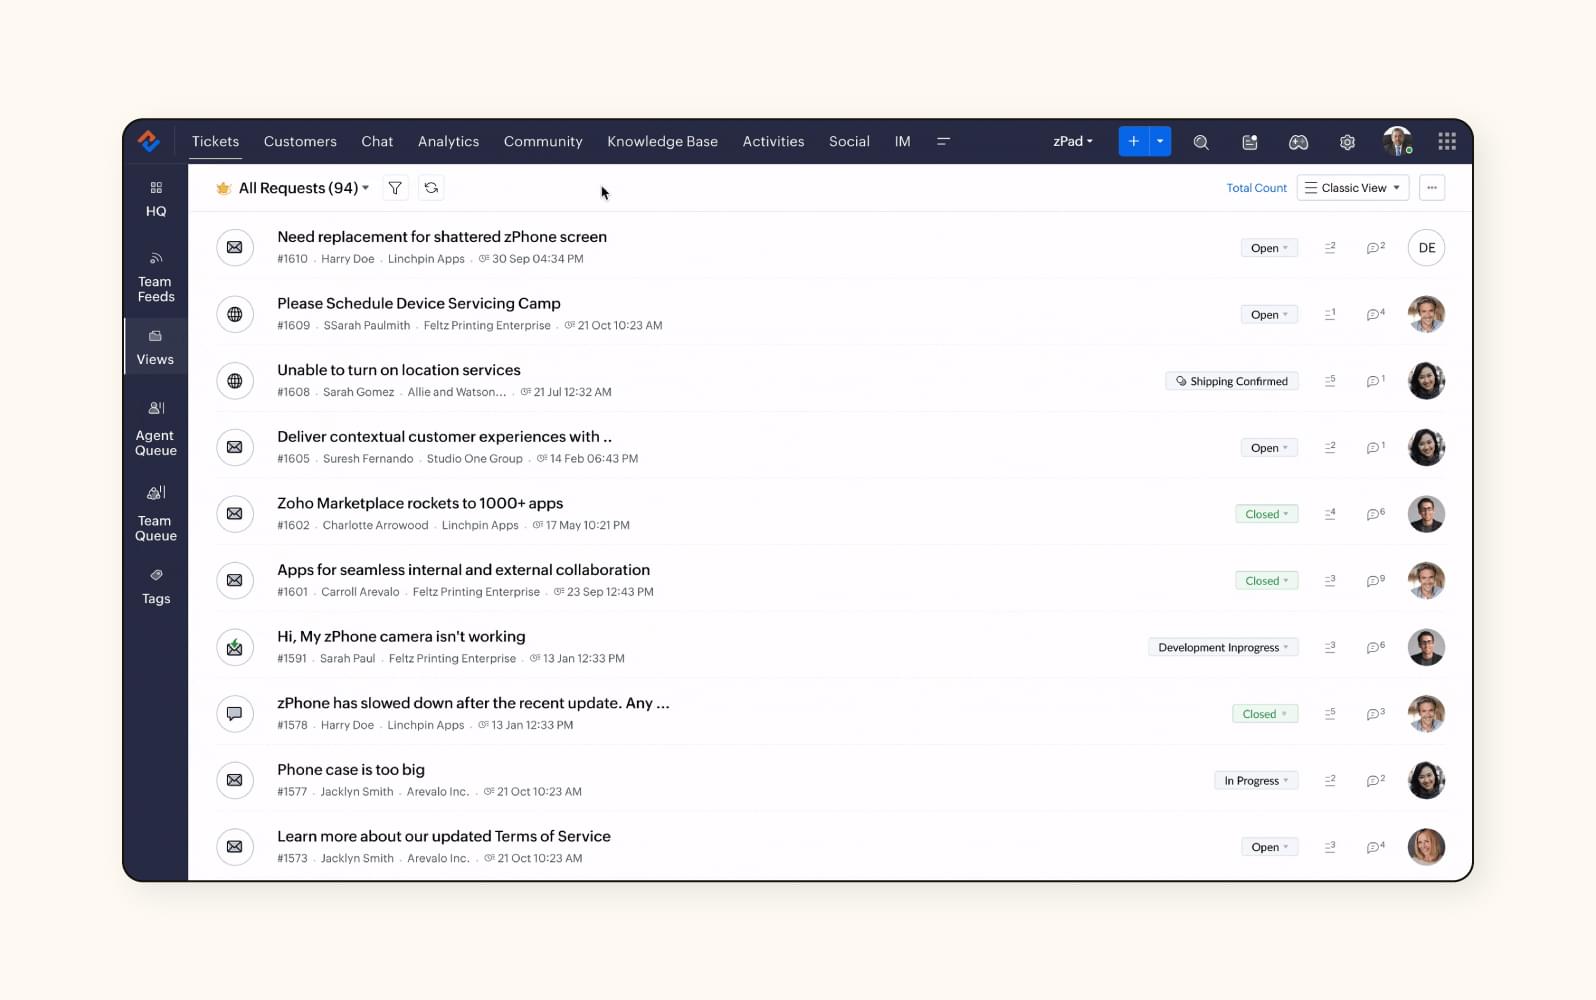Open Team Feeds in the sidebar

click(156, 277)
